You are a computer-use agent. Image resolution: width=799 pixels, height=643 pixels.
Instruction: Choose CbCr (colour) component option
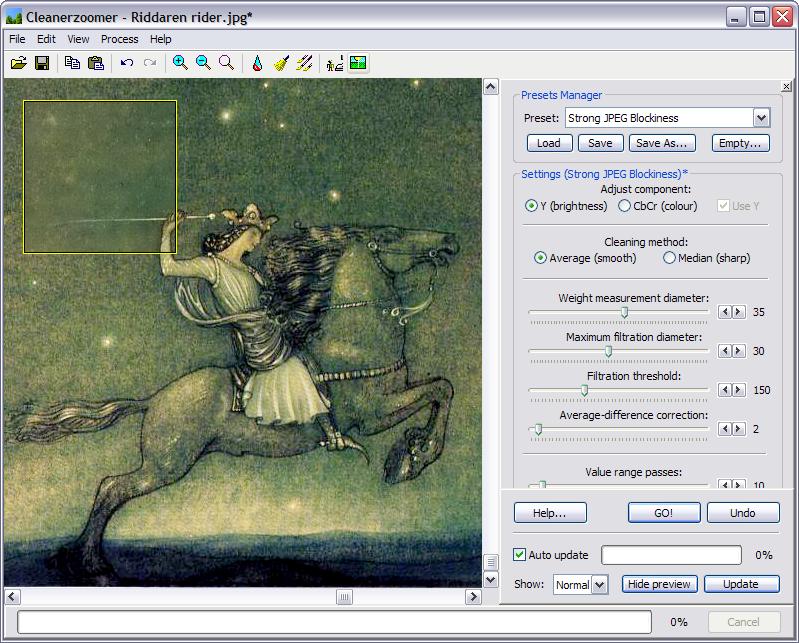625,206
